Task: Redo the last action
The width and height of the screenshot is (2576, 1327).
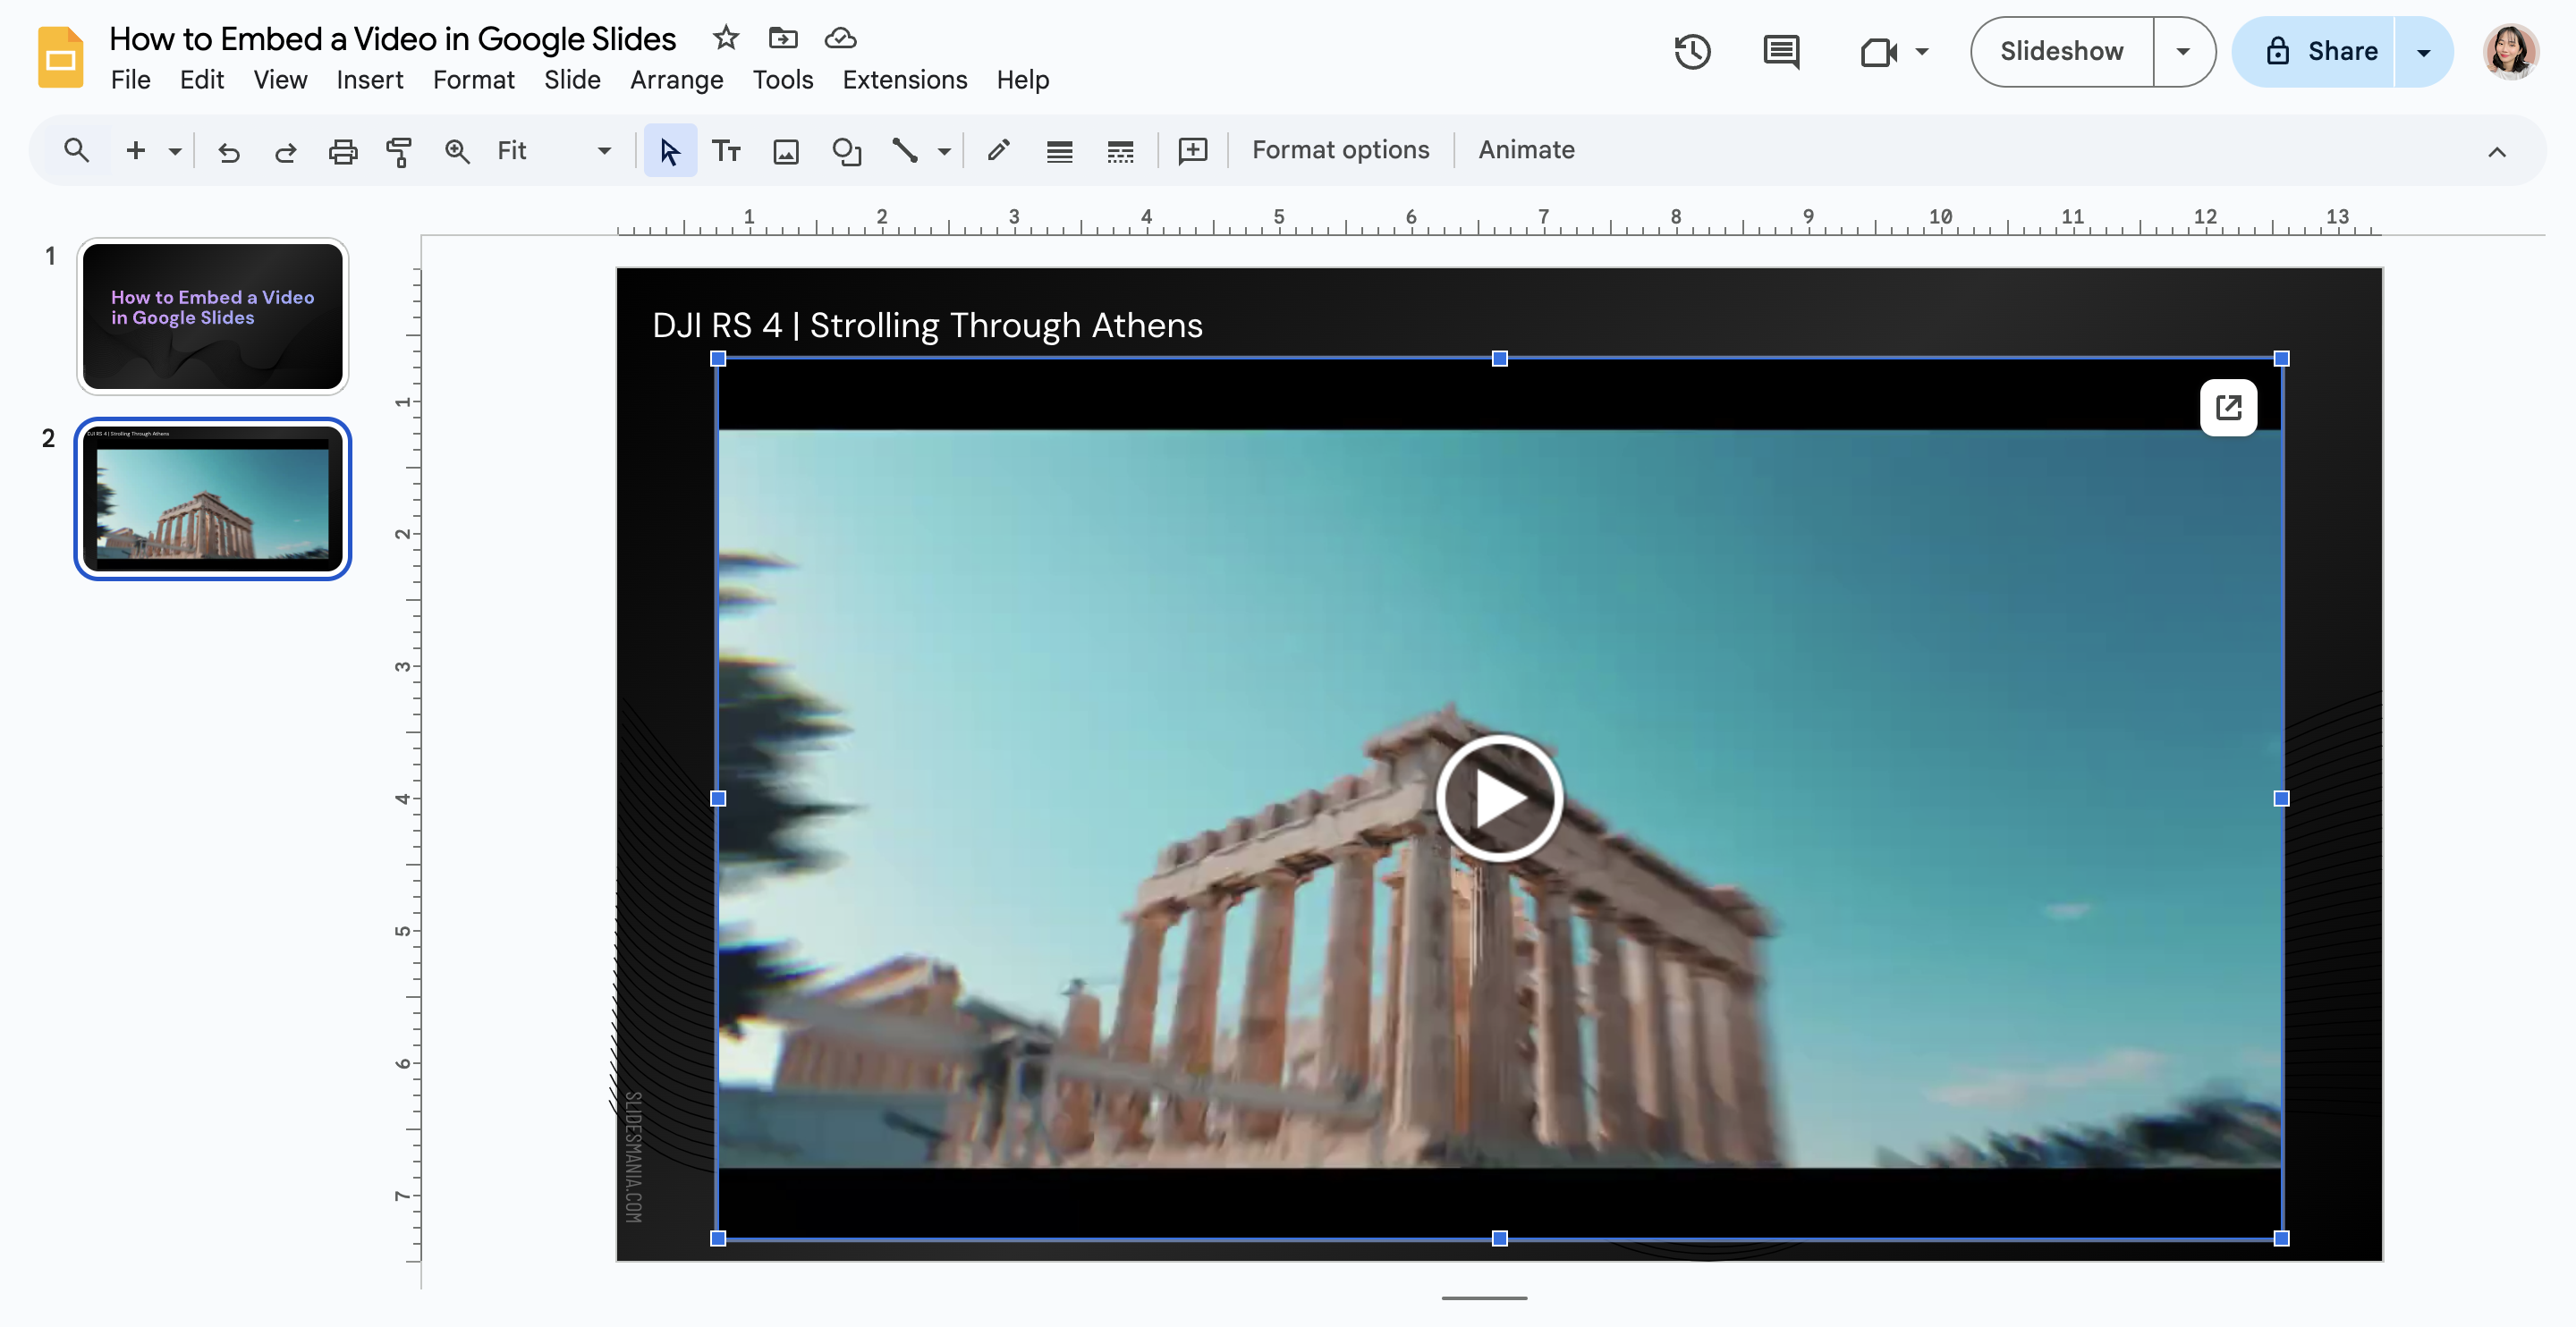Action: 286,151
